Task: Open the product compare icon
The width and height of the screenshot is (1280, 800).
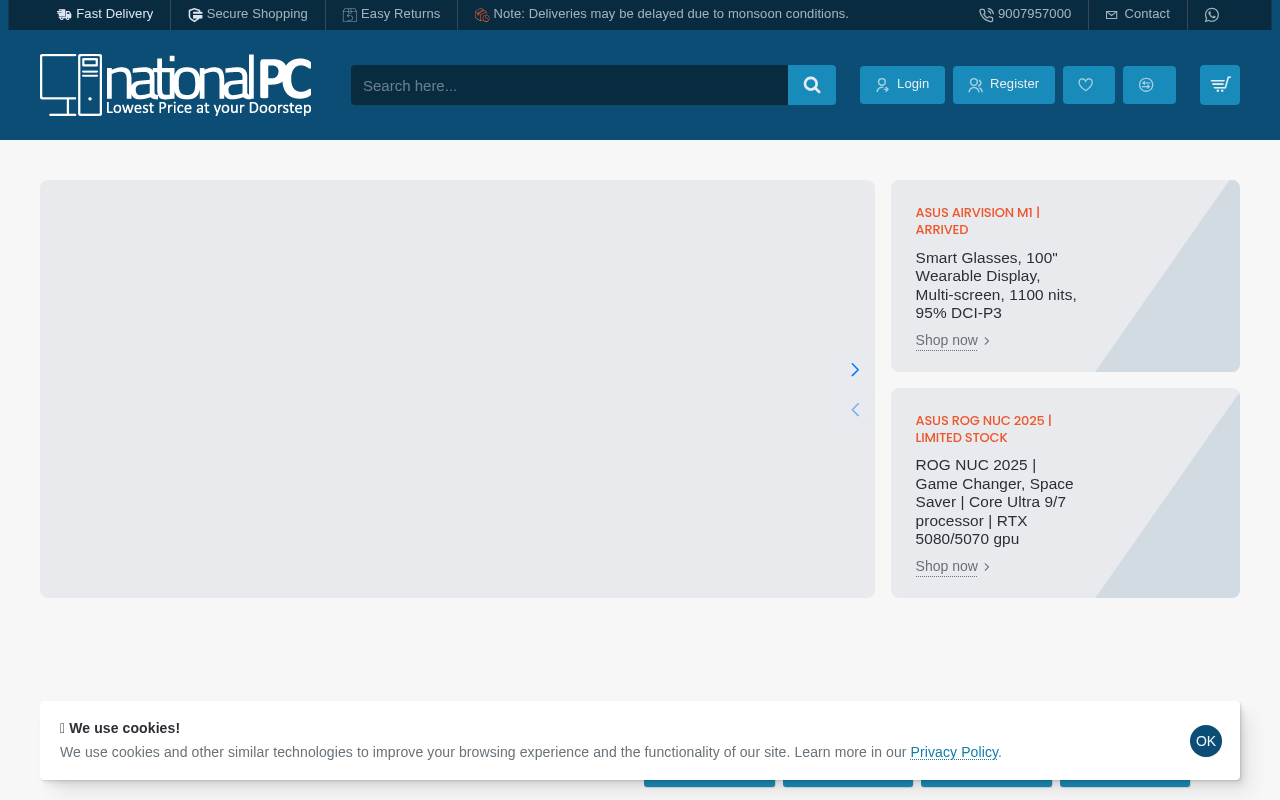Action: coord(1149,85)
